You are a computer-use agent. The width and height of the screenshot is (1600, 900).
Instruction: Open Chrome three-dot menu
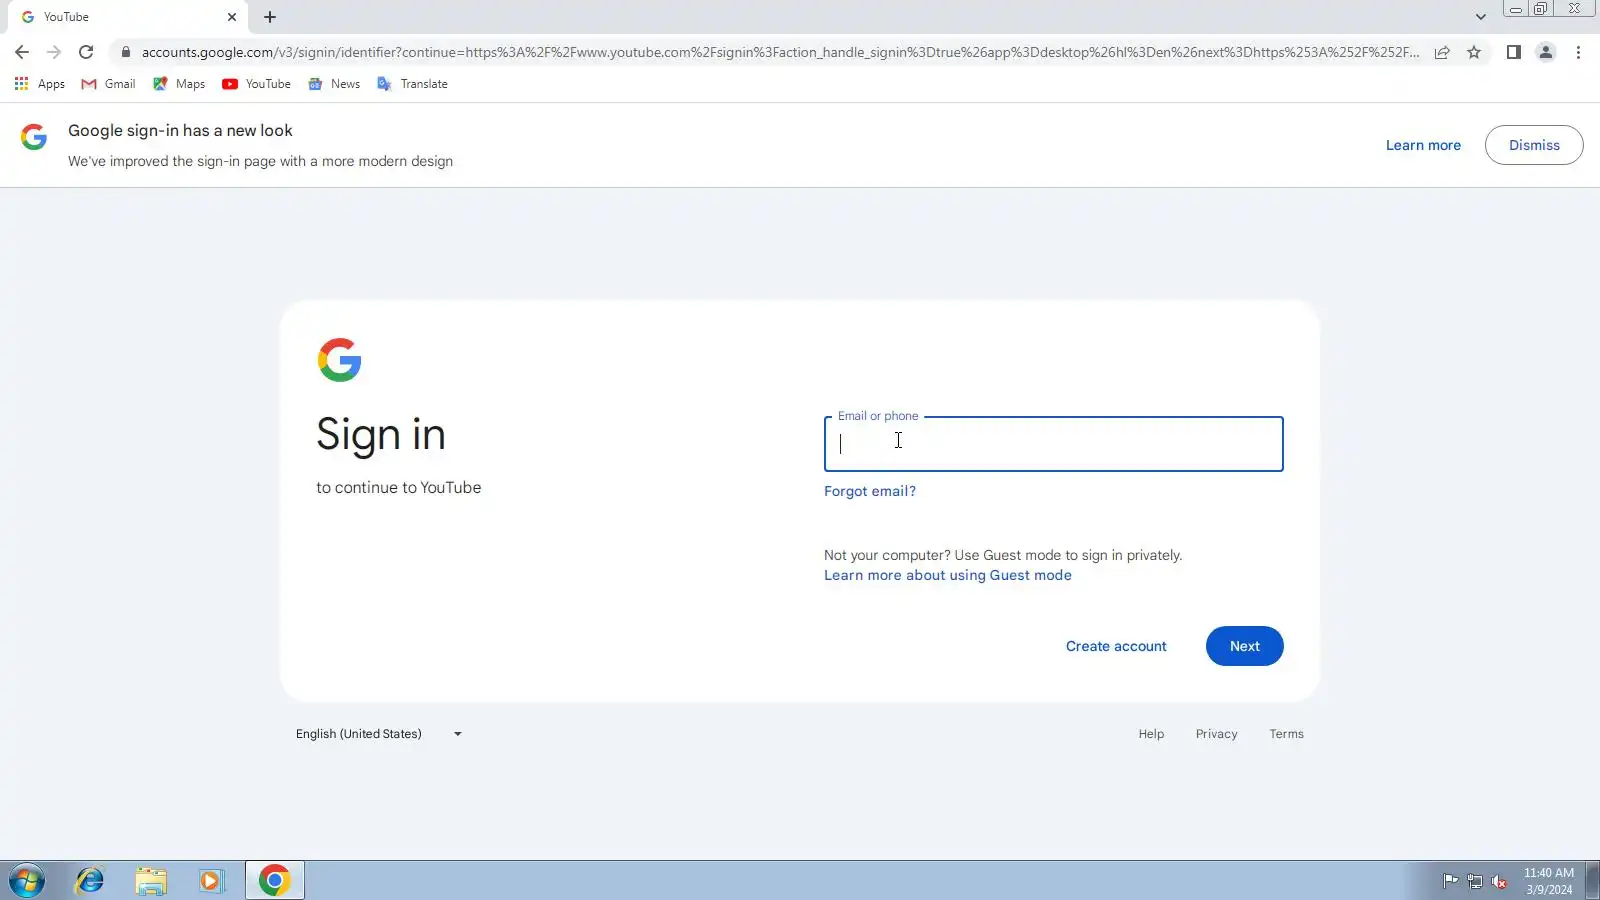1578,52
